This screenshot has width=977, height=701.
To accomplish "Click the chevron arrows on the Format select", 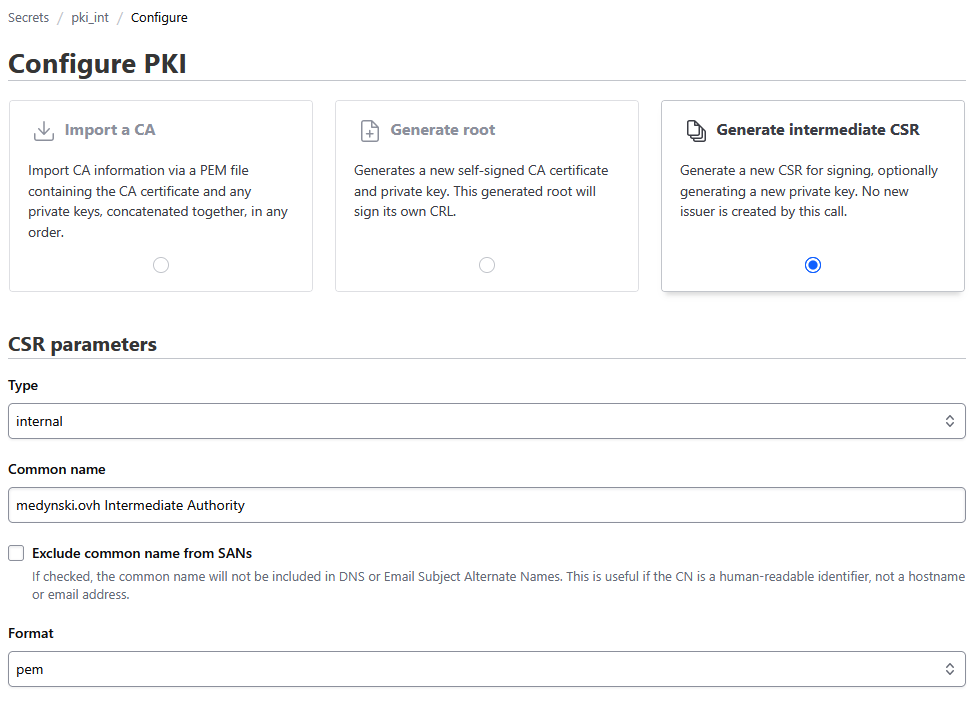I will (950, 669).
